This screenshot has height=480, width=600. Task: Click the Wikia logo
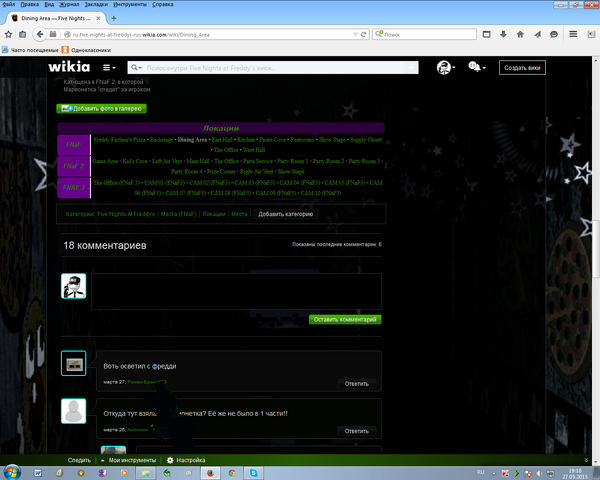tap(69, 67)
